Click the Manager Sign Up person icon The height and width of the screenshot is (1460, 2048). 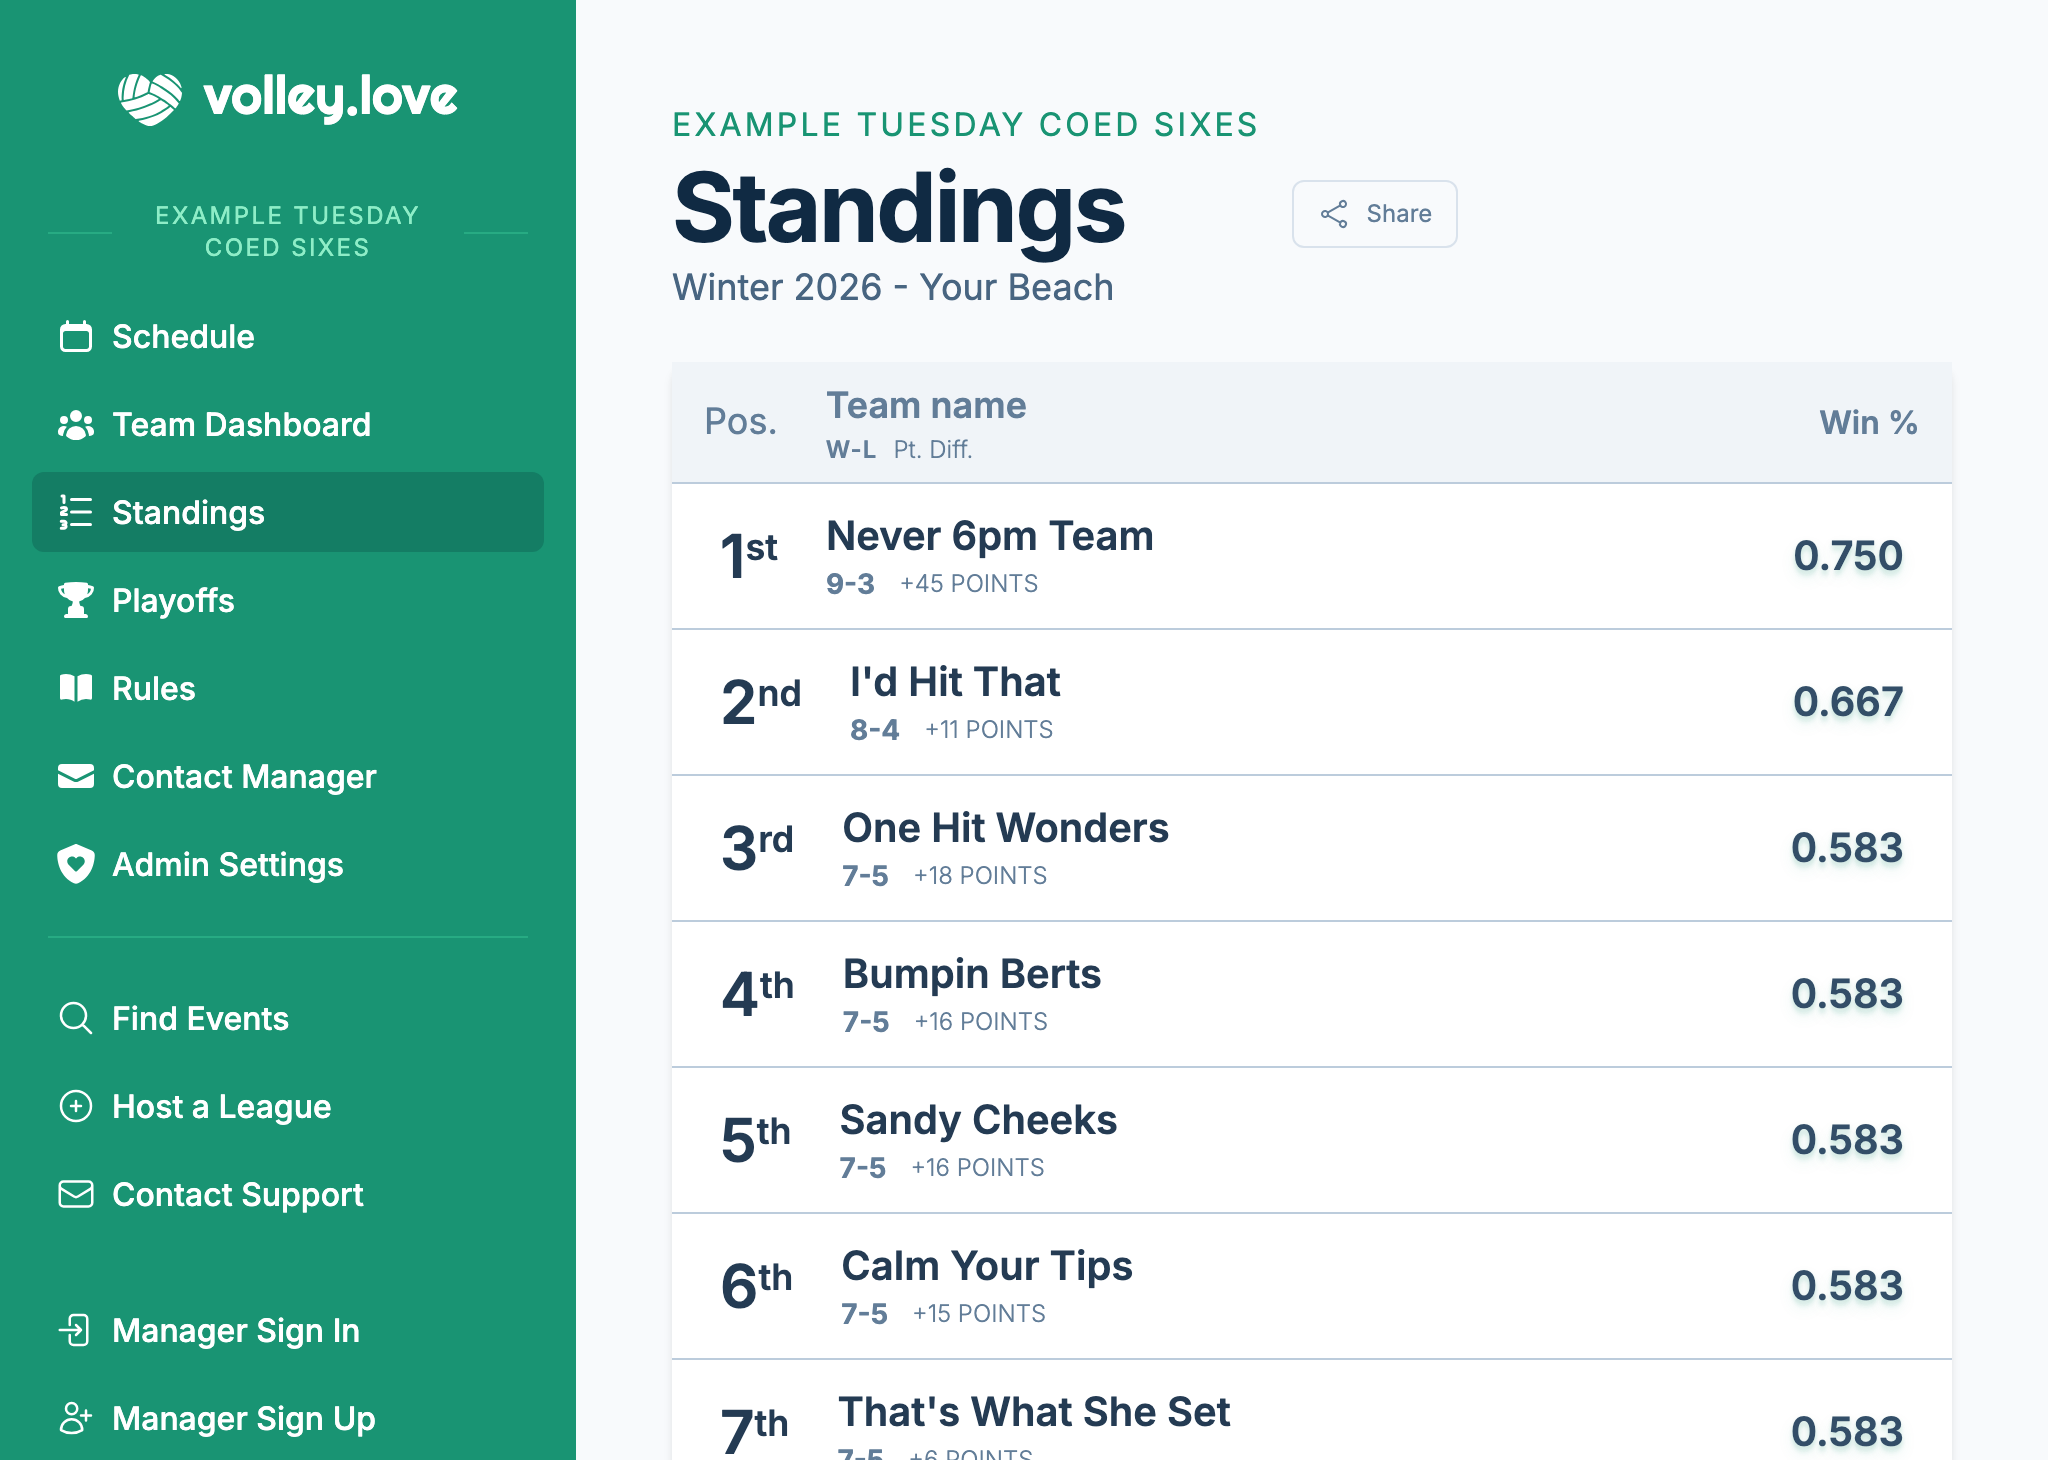tap(74, 1418)
